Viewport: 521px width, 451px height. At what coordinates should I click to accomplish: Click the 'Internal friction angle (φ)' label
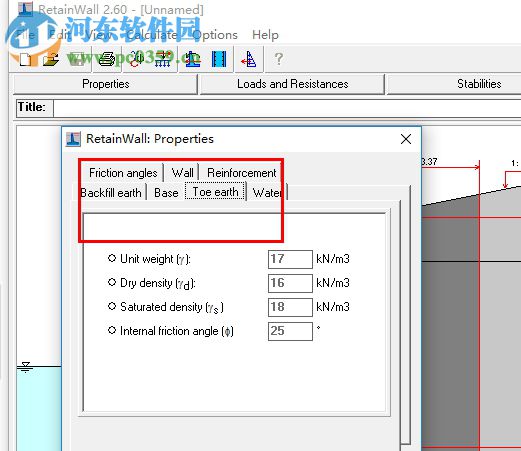click(x=177, y=331)
